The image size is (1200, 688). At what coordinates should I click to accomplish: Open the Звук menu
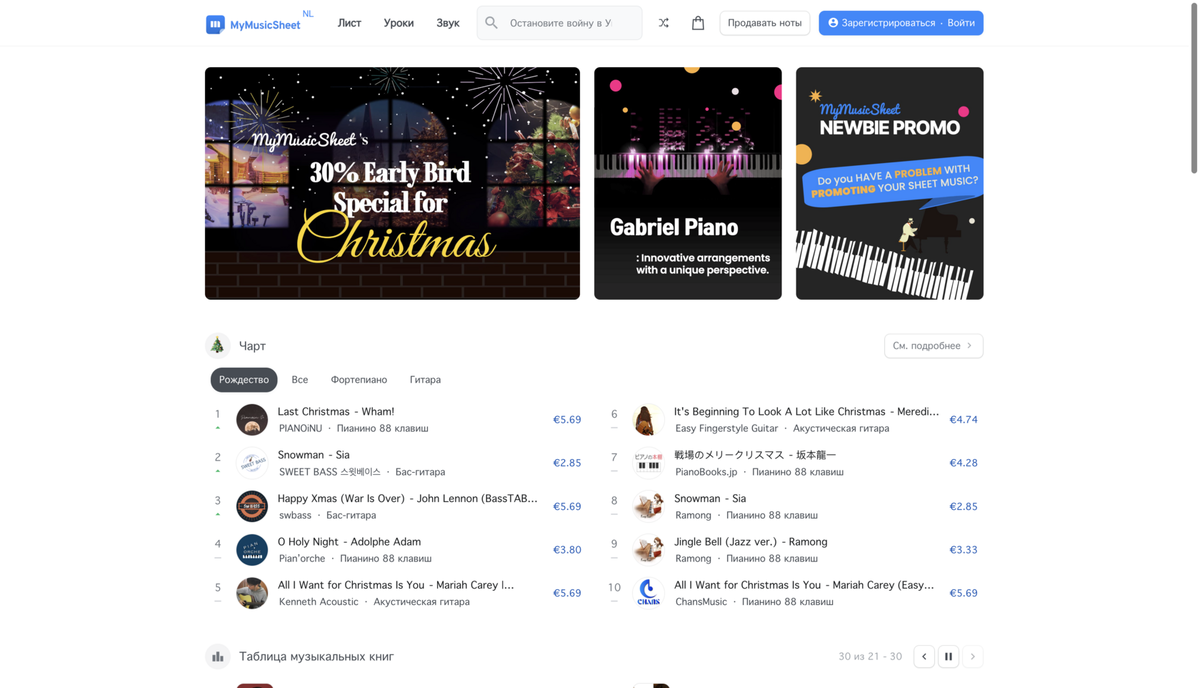tap(448, 23)
